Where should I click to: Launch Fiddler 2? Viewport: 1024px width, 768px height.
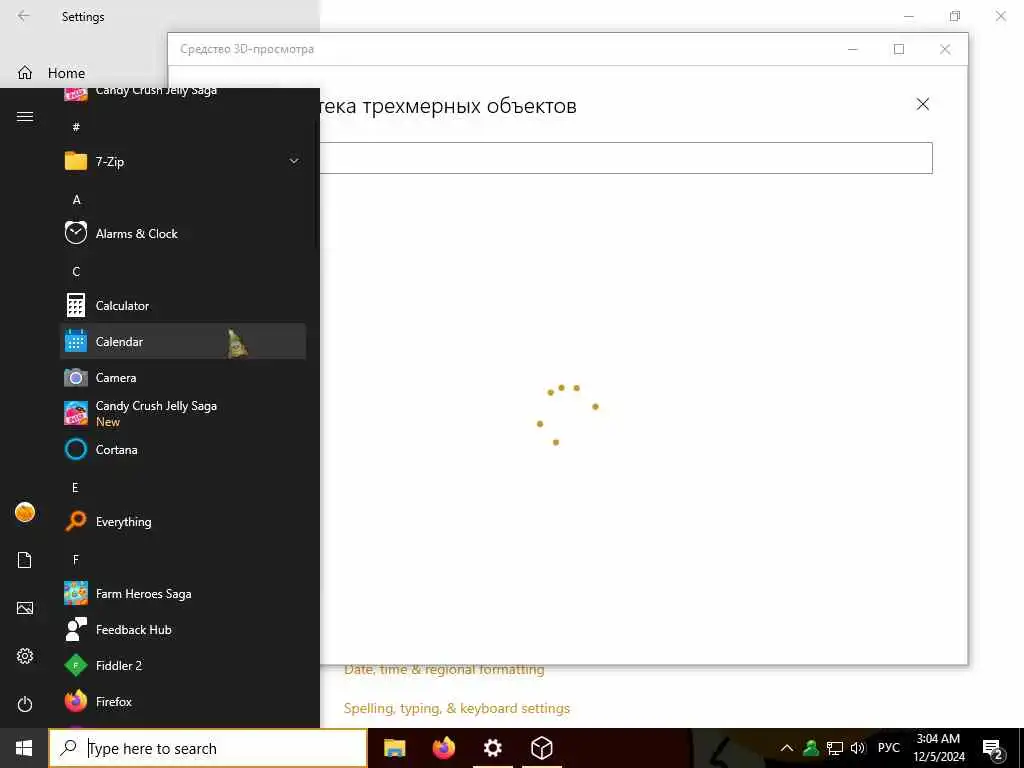tap(183, 665)
